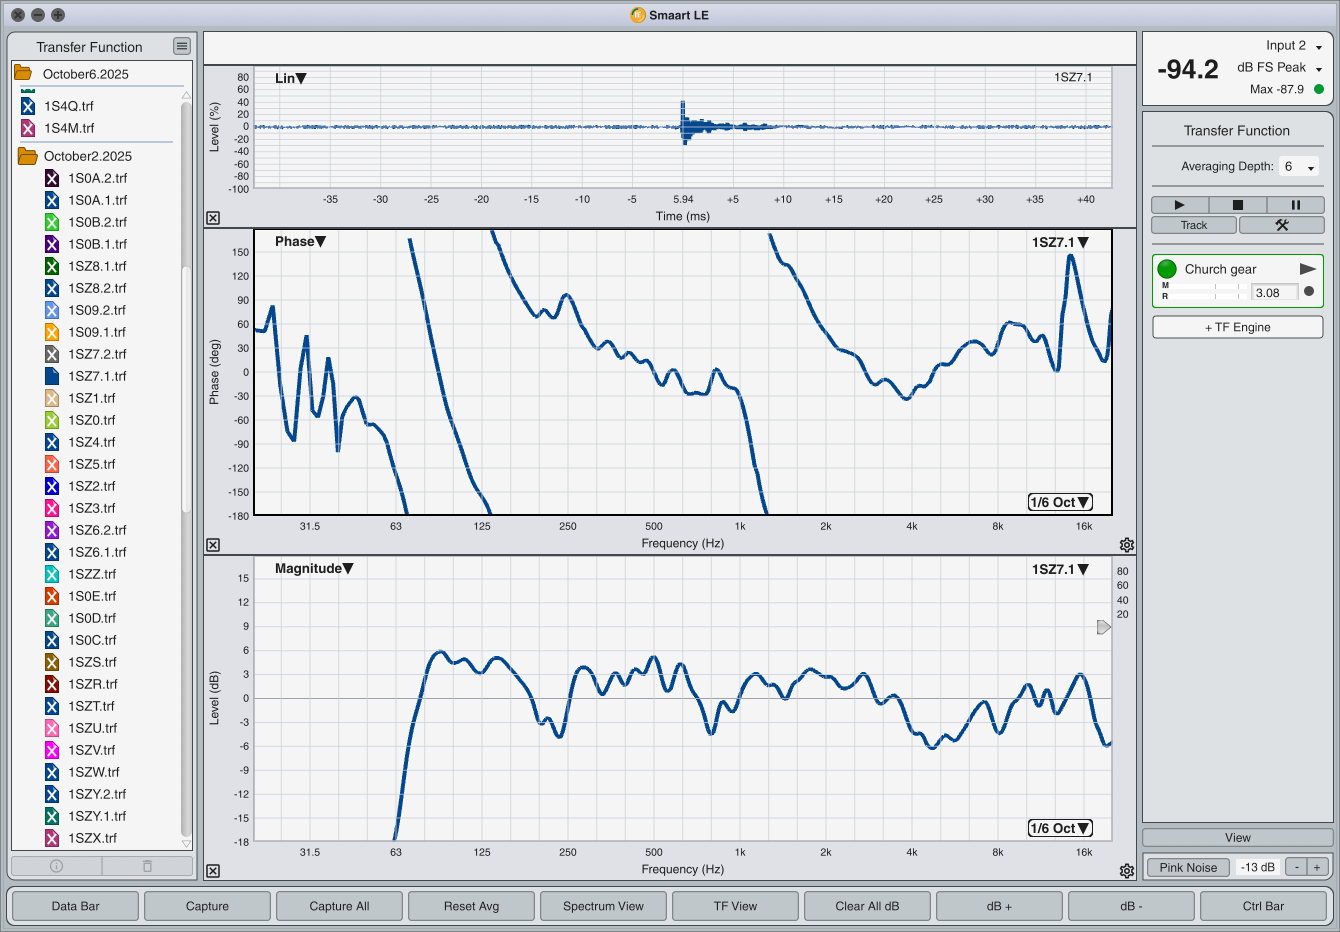The image size is (1340, 932).
Task: Switch to Spectrum View
Action: (x=603, y=906)
